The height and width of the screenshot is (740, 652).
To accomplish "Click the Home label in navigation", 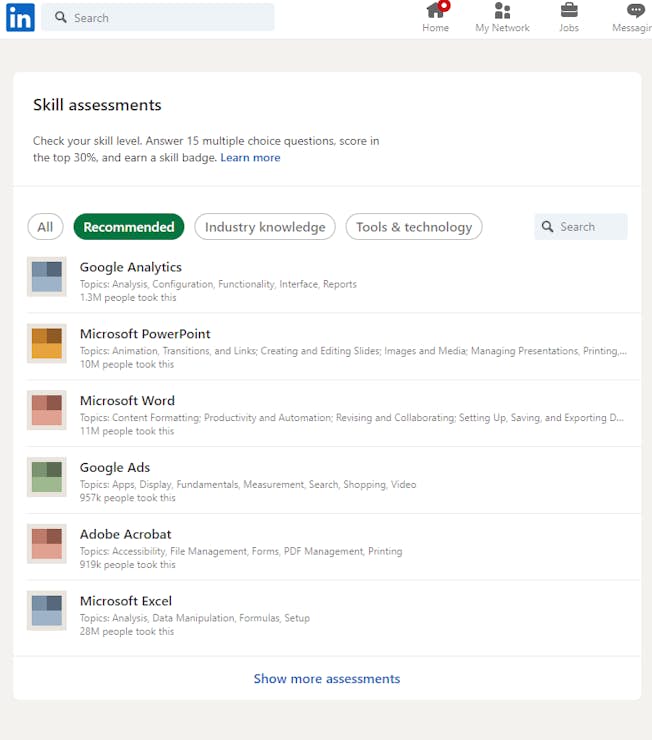I will tap(435, 28).
